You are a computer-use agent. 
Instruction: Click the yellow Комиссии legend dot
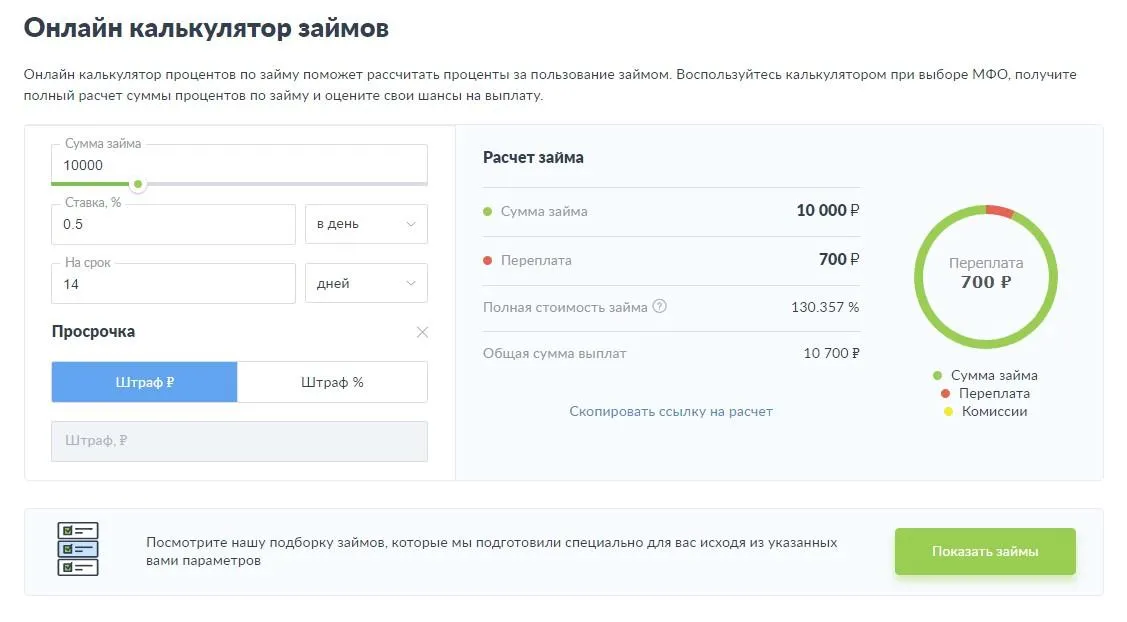click(948, 412)
